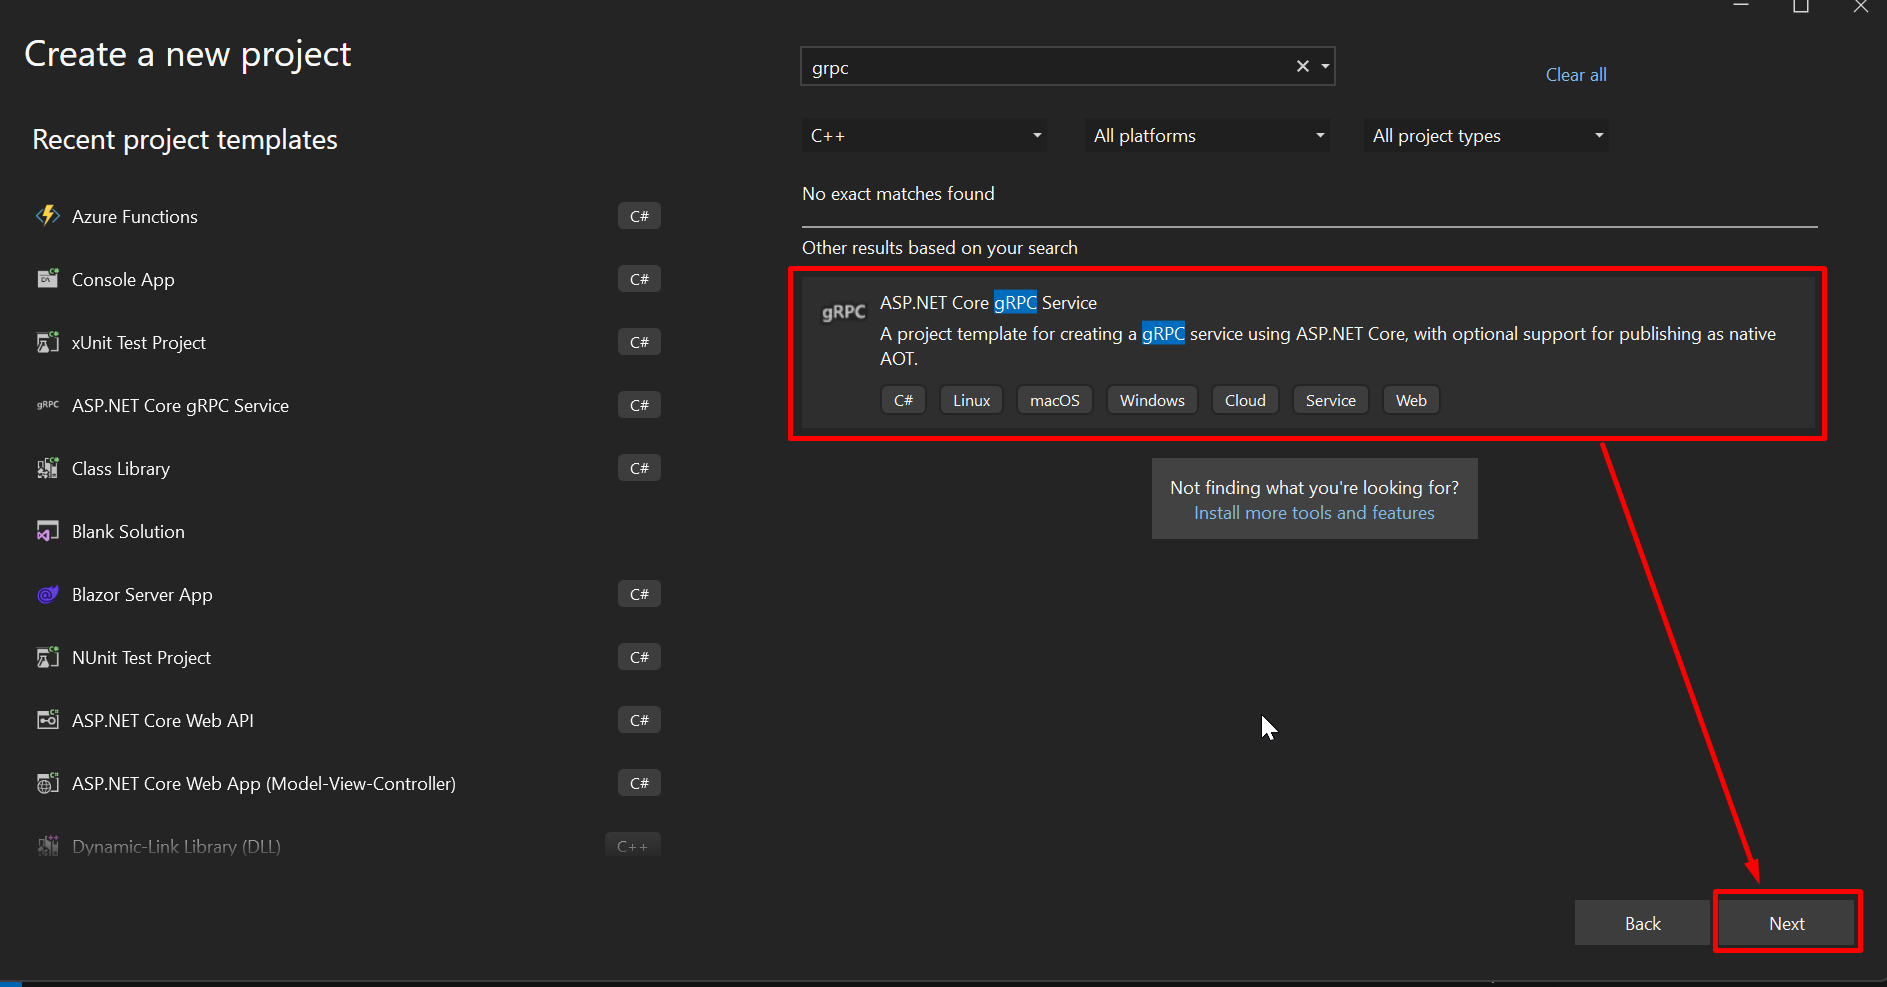
Task: Select ASP.NET Core Web App (Model-View-Controller) template
Action: [264, 784]
